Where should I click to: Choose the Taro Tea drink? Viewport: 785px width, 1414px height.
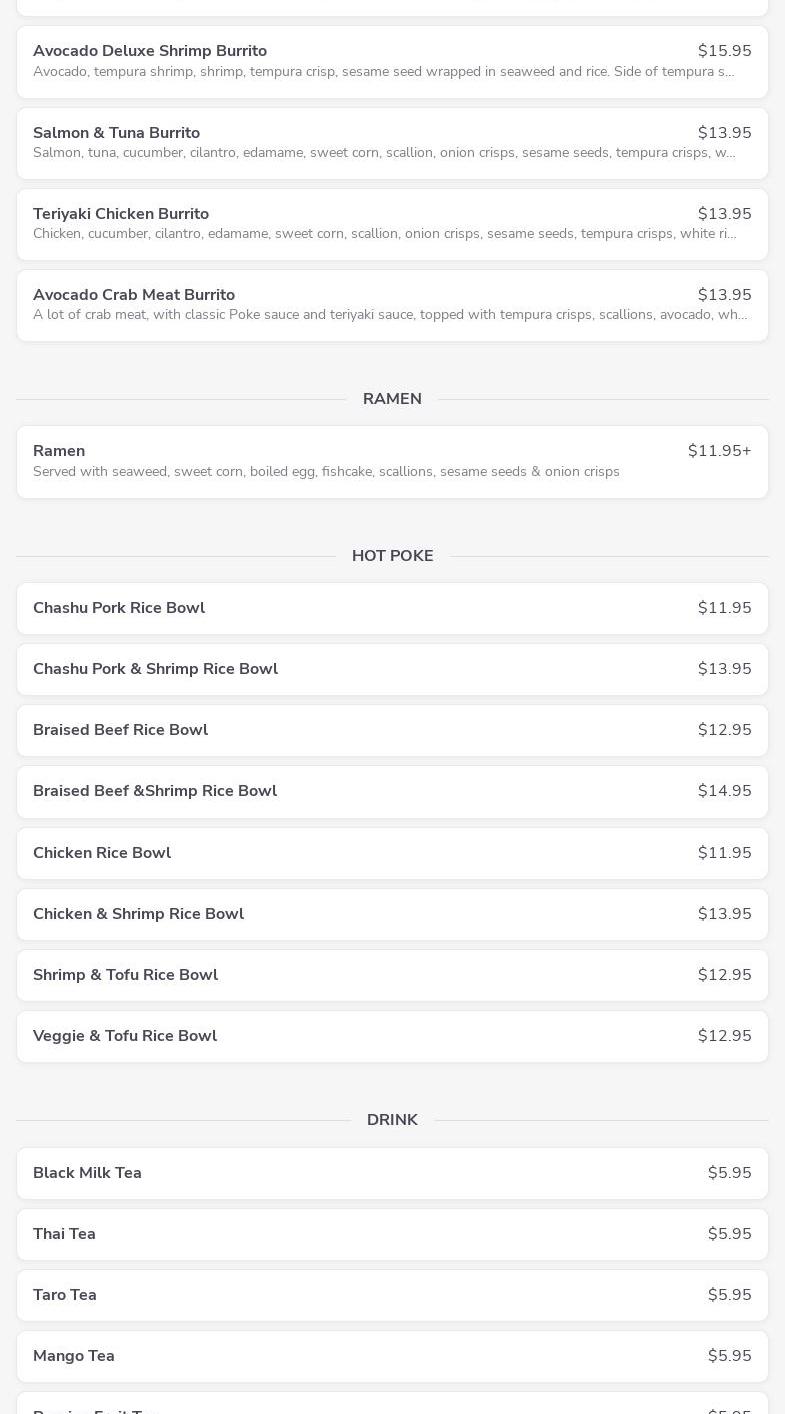[x=392, y=1295]
